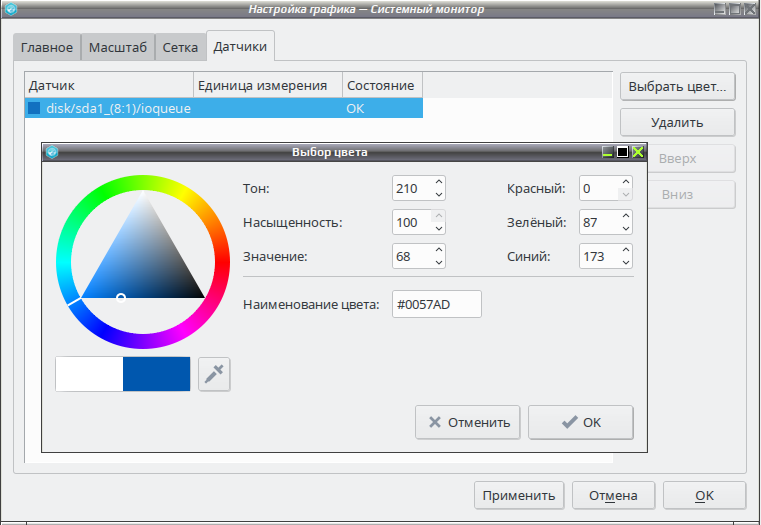Click the hue selector on the color wheel
This screenshot has width=761, height=525.
pos(74,301)
